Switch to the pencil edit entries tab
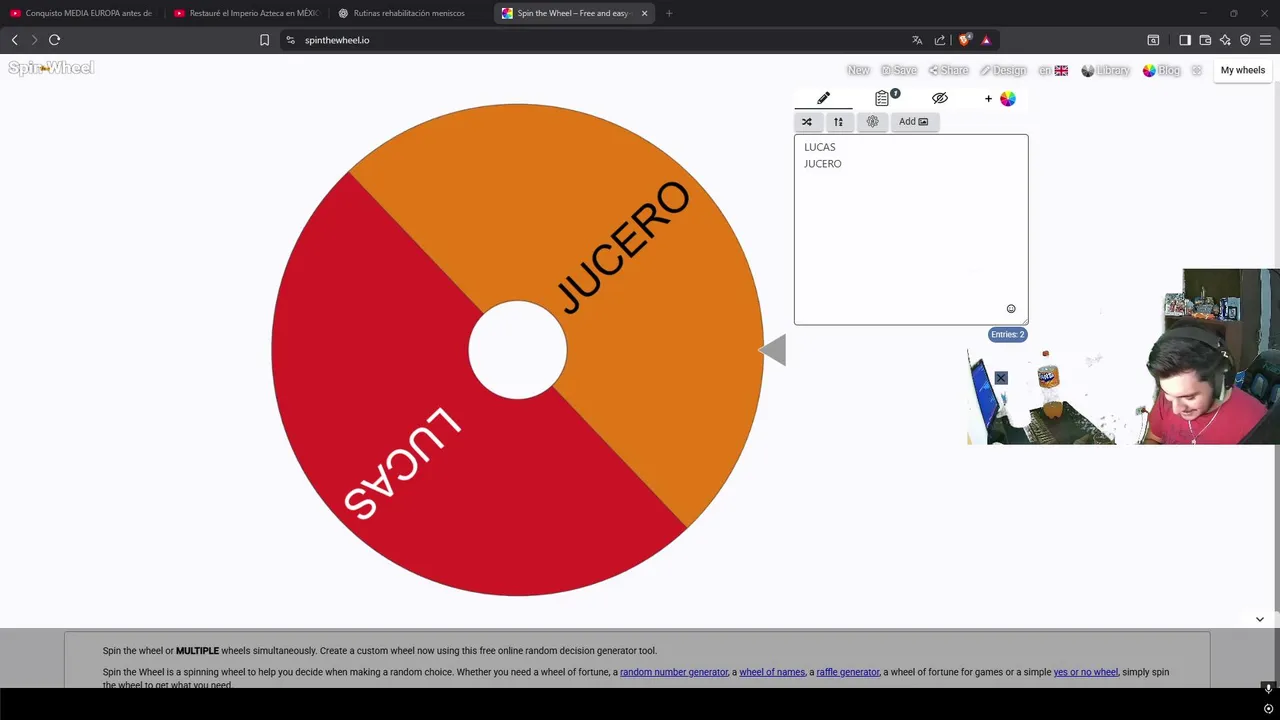Image resolution: width=1280 pixels, height=720 pixels. tap(823, 98)
